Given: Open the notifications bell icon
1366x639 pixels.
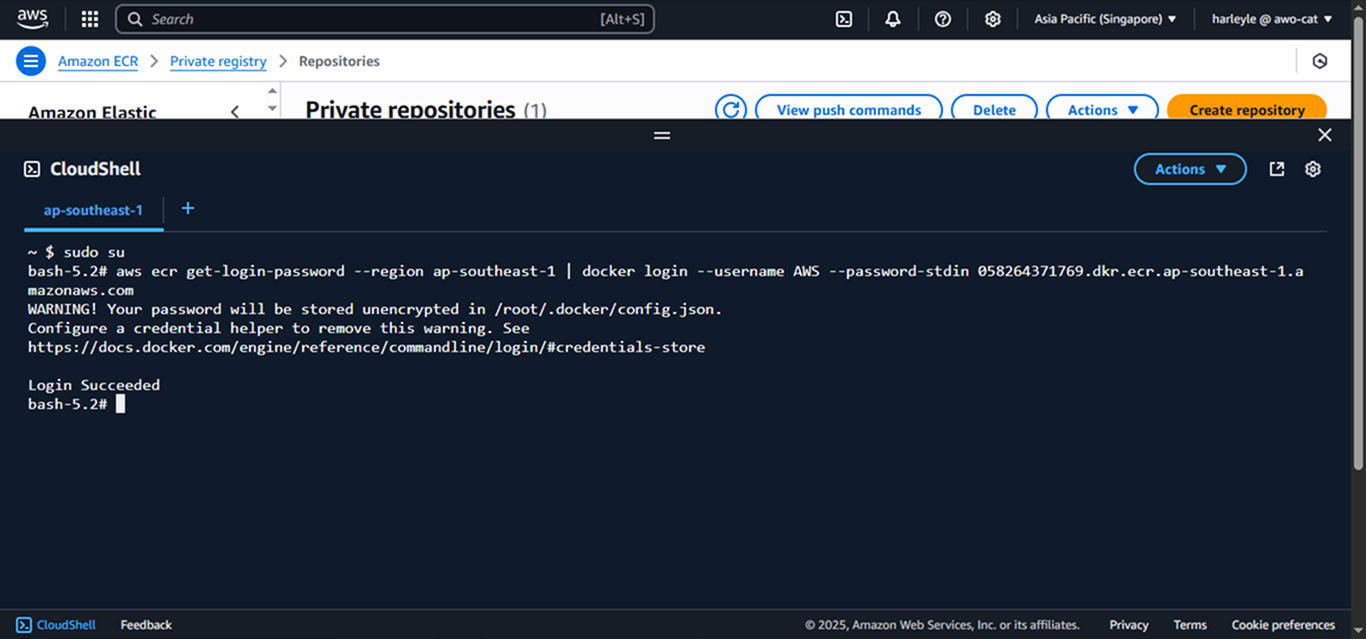Looking at the screenshot, I should click(893, 19).
